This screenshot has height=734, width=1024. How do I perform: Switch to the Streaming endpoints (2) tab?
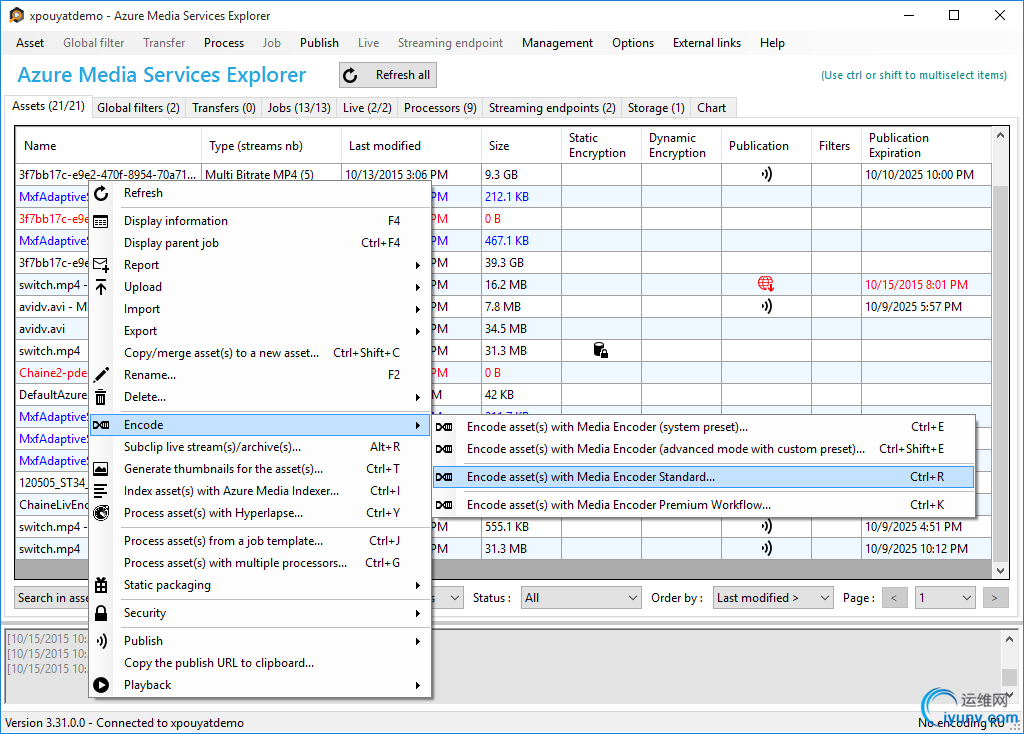click(x=552, y=108)
